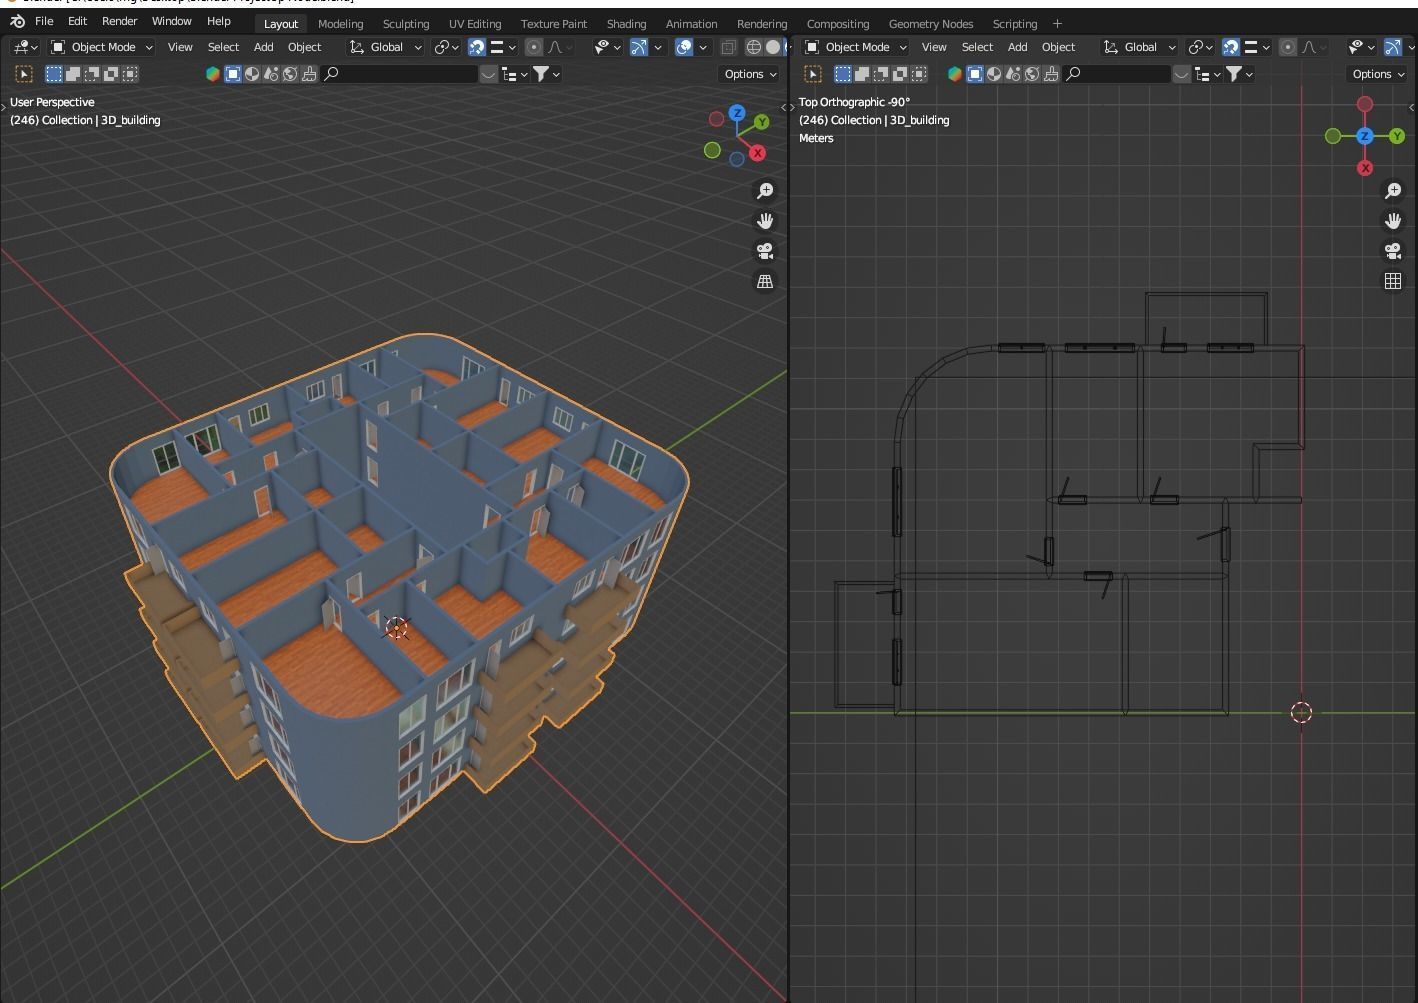The height and width of the screenshot is (1003, 1418).
Task: Open Add menu in right viewport
Action: pyautogui.click(x=1017, y=47)
